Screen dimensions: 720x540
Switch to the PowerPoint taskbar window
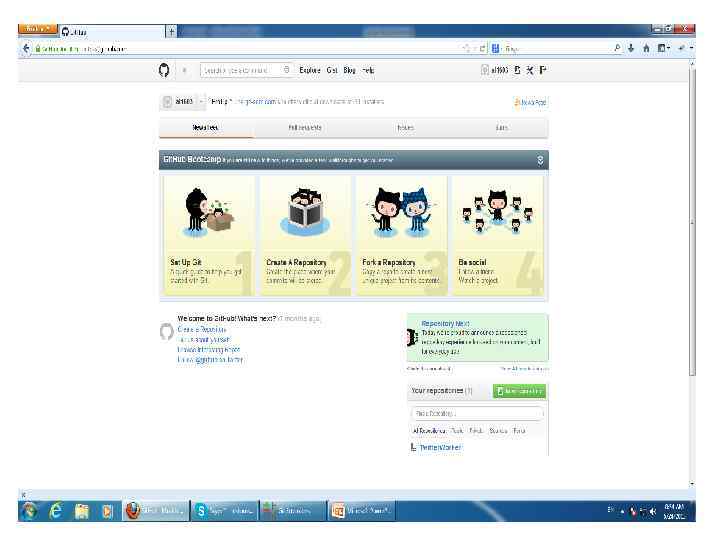(x=362, y=511)
